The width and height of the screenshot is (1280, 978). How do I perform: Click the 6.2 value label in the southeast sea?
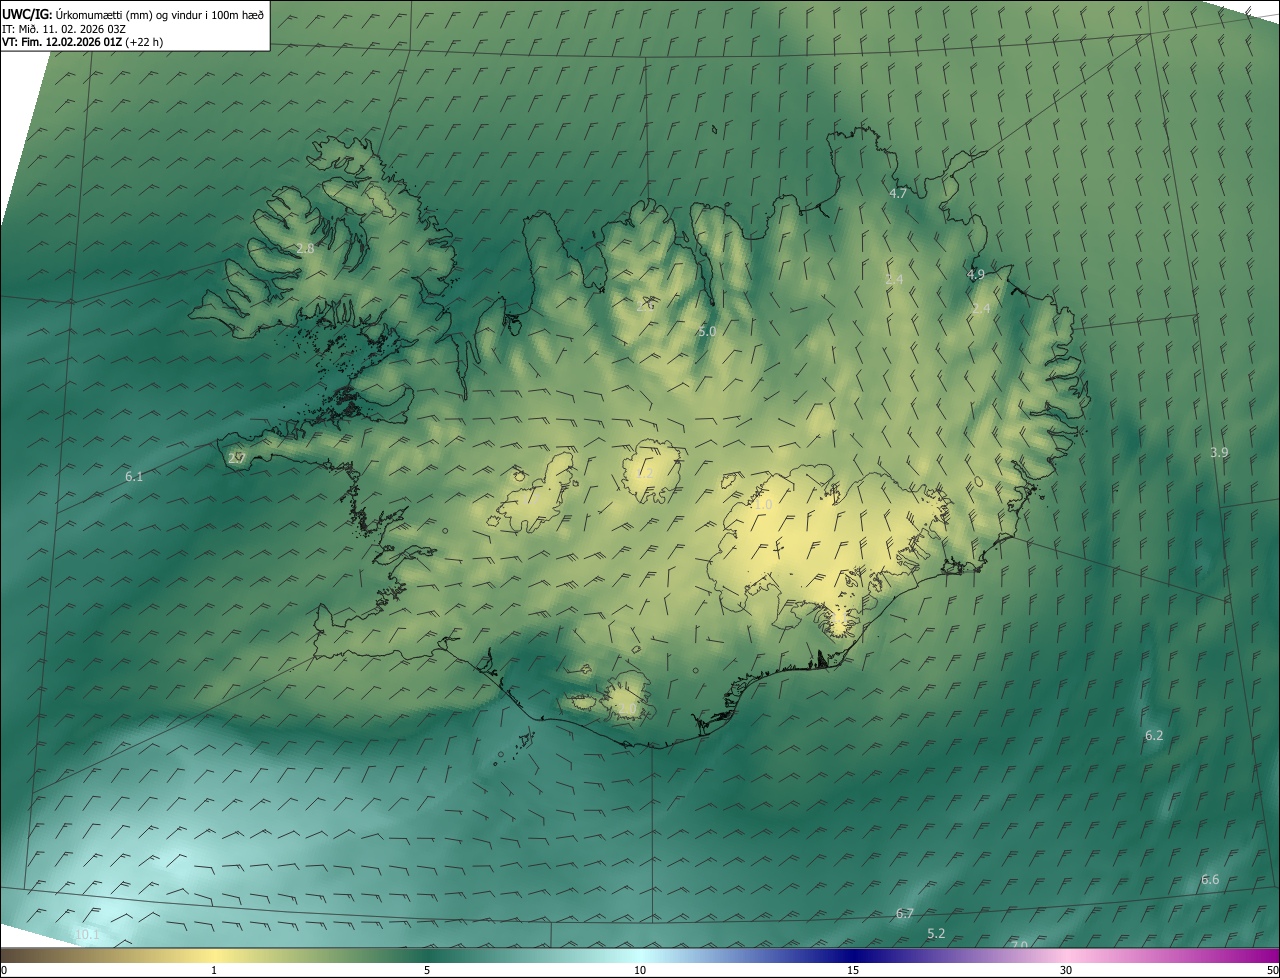tap(1154, 735)
